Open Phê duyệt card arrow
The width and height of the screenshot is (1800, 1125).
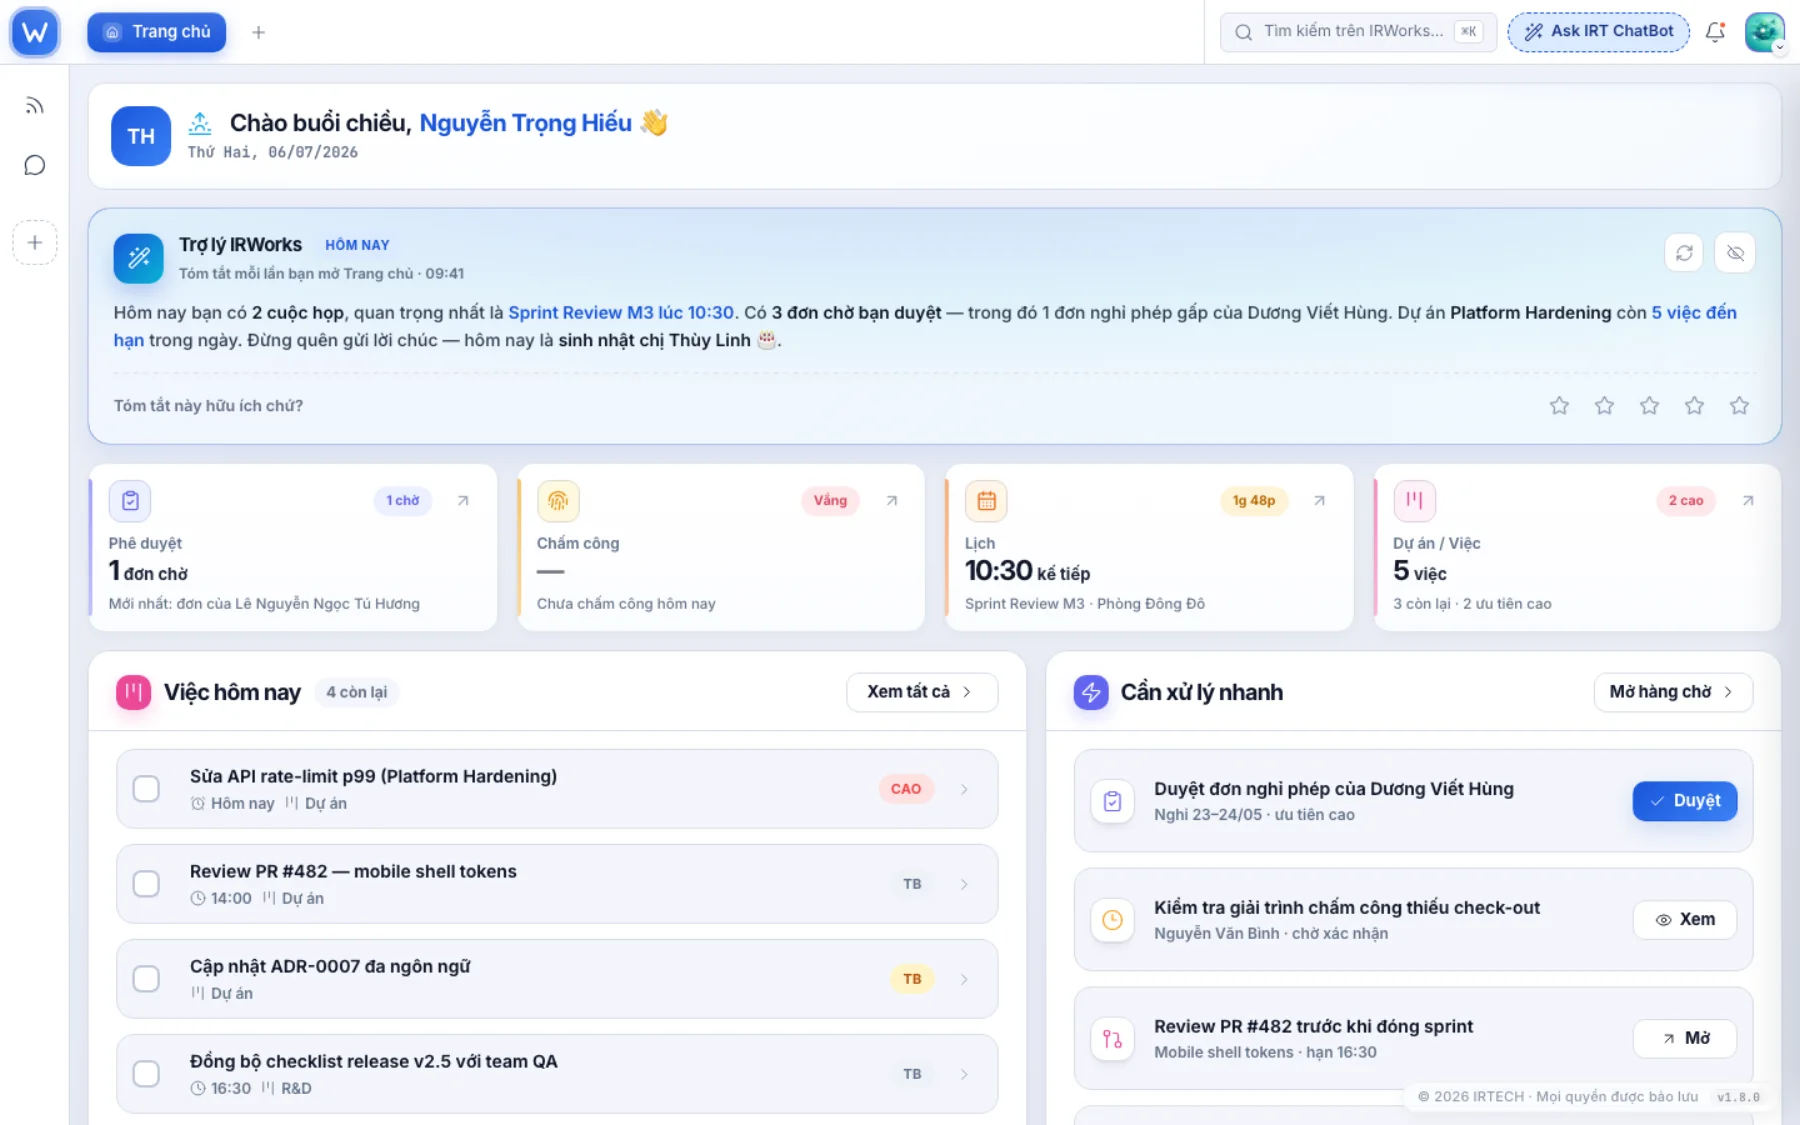tap(463, 500)
